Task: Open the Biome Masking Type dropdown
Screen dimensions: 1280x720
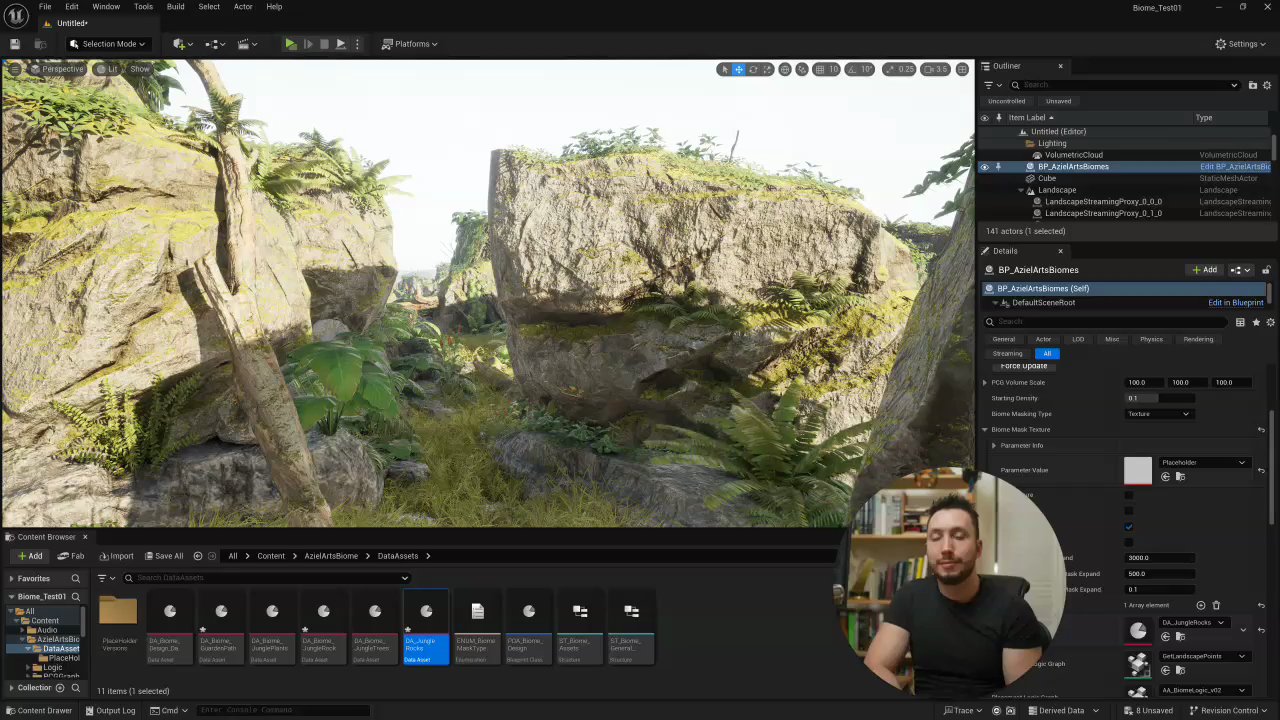Action: pos(1159,414)
